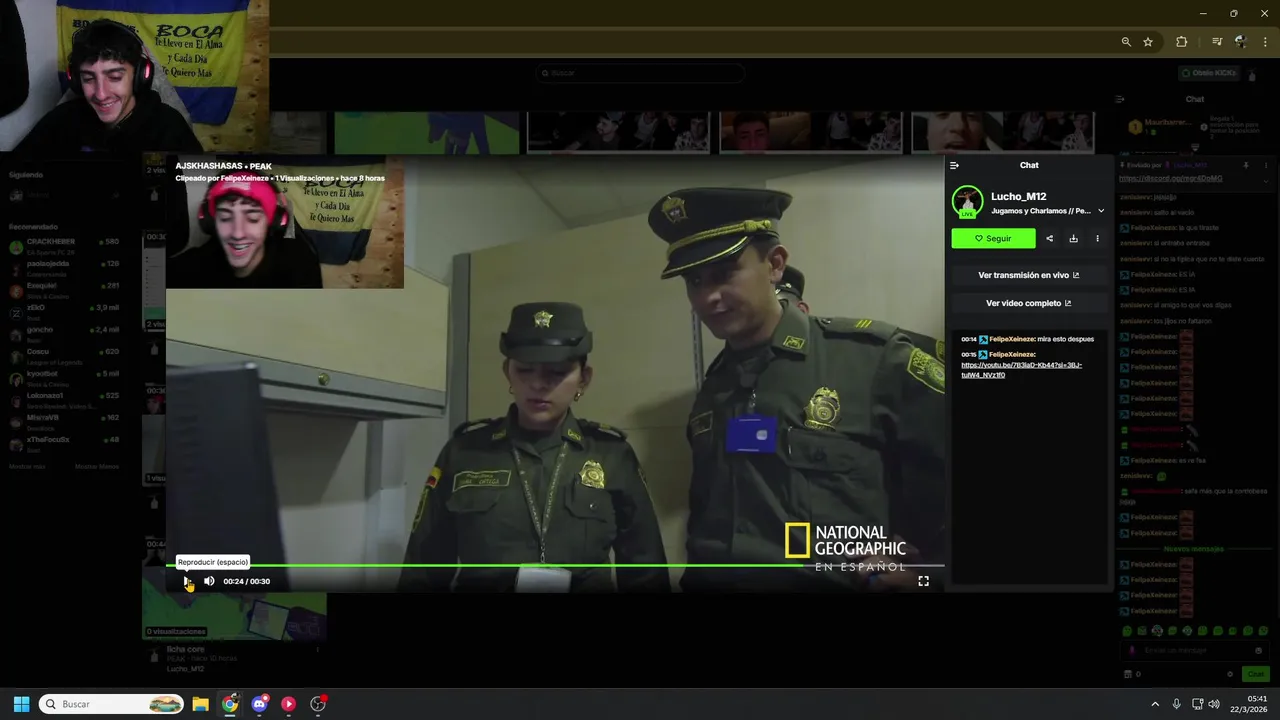Download the clip with download icon

(1073, 238)
